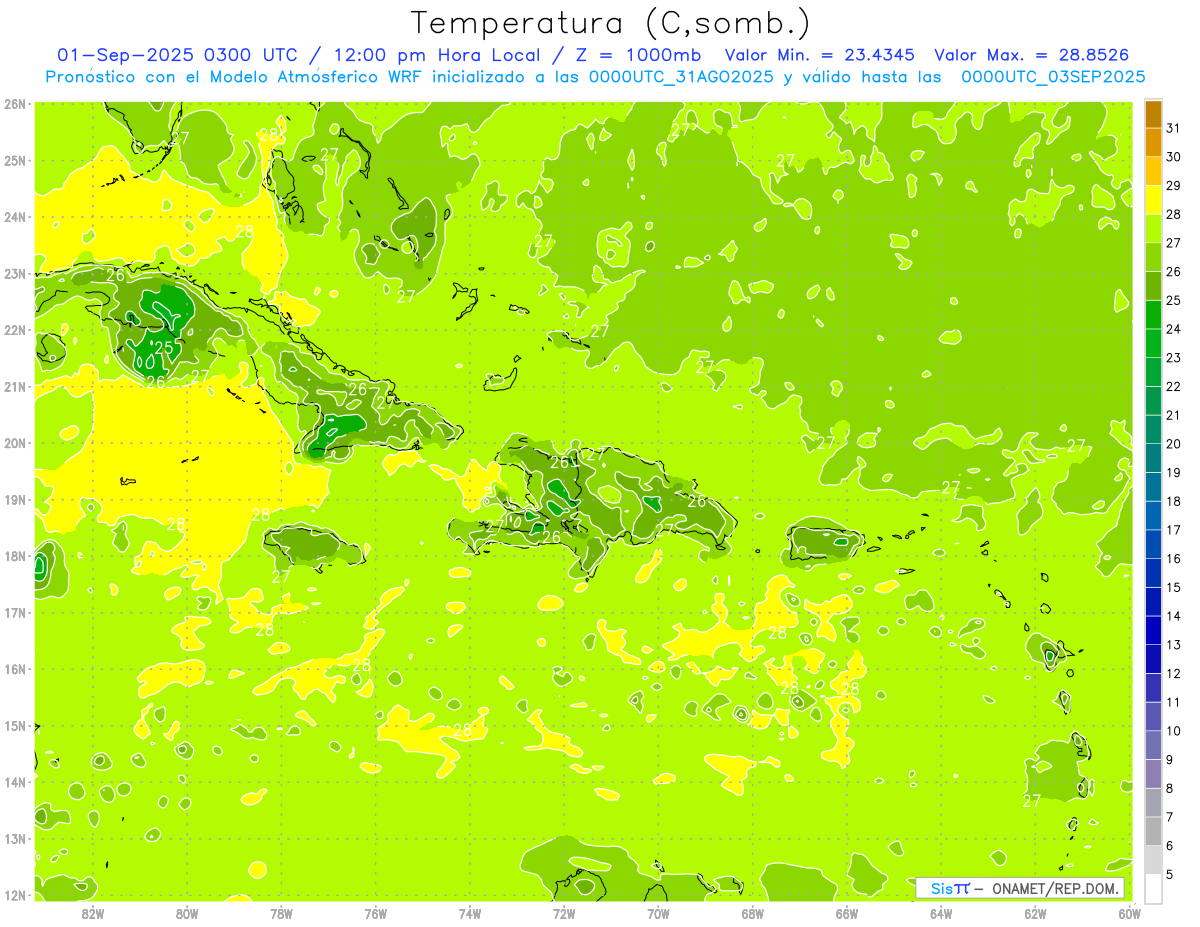The height and width of the screenshot is (927, 1200).
Task: Pick the teal legend swatch between 19 and 20
Action: pos(1153,457)
